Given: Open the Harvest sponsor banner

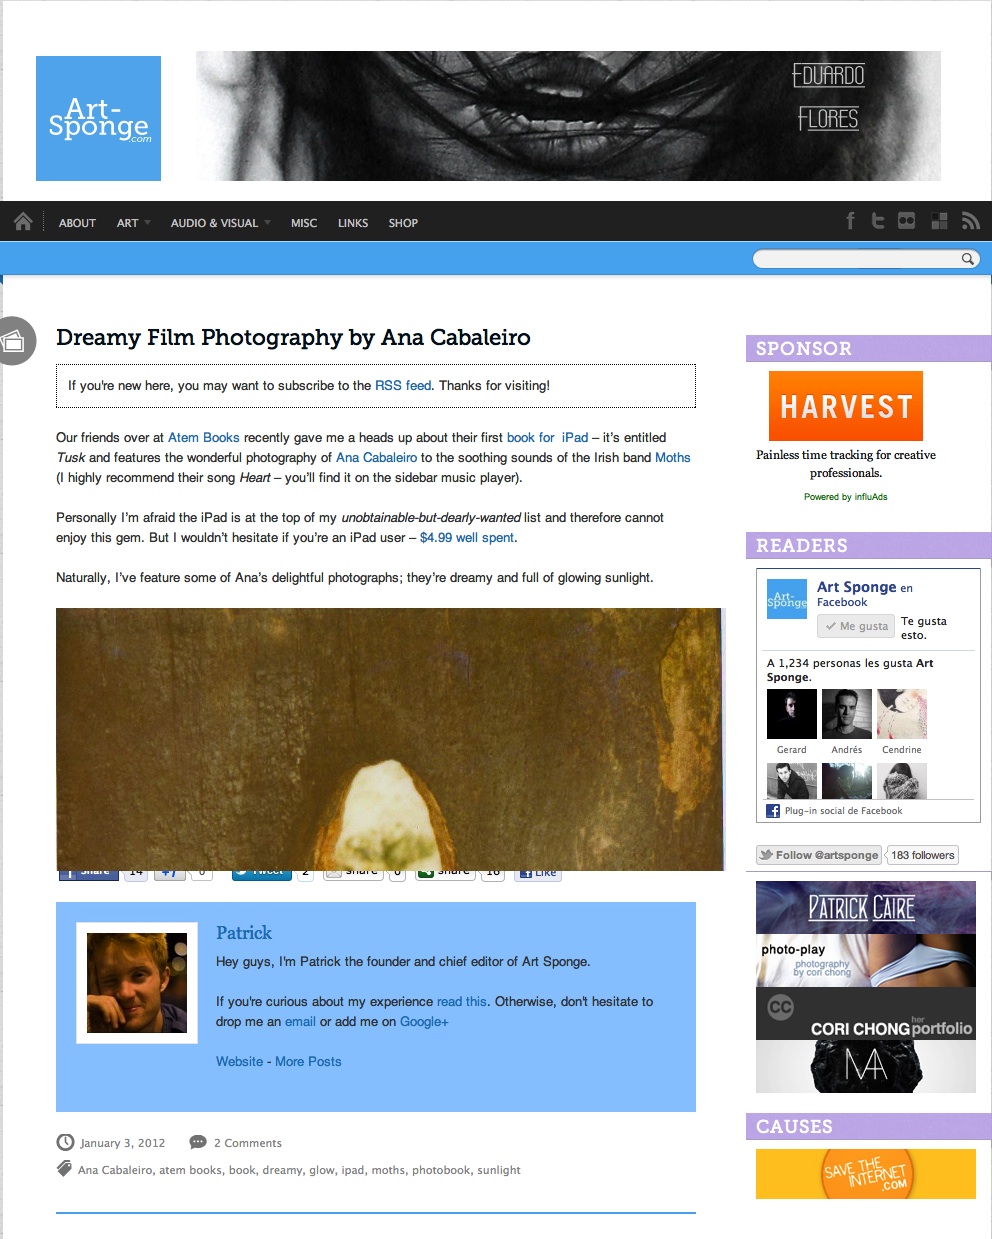Looking at the screenshot, I should click(x=846, y=406).
